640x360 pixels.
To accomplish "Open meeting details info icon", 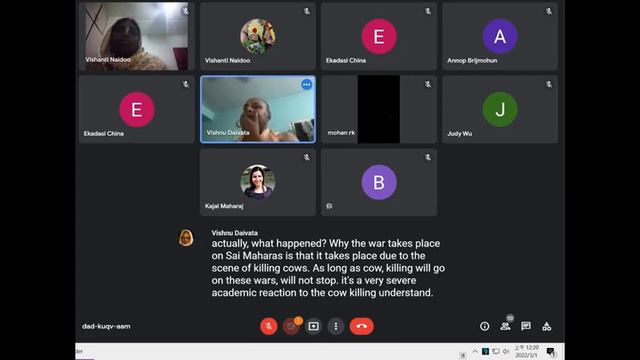I will pyautogui.click(x=484, y=326).
